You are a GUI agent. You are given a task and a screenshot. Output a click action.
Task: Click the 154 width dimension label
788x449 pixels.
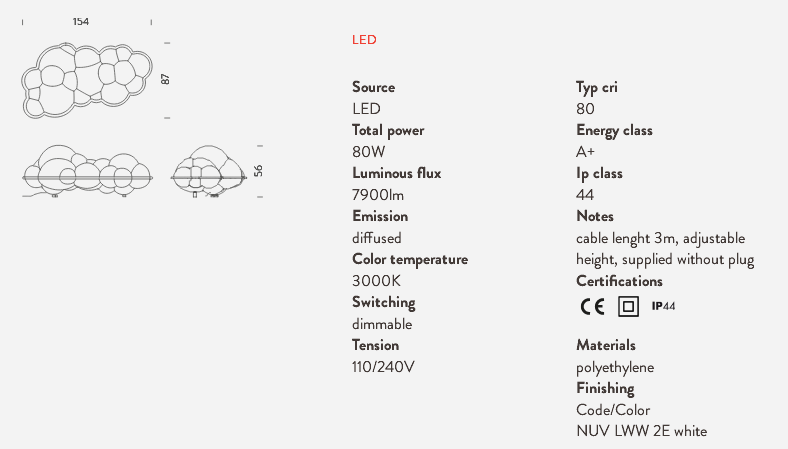81,22
